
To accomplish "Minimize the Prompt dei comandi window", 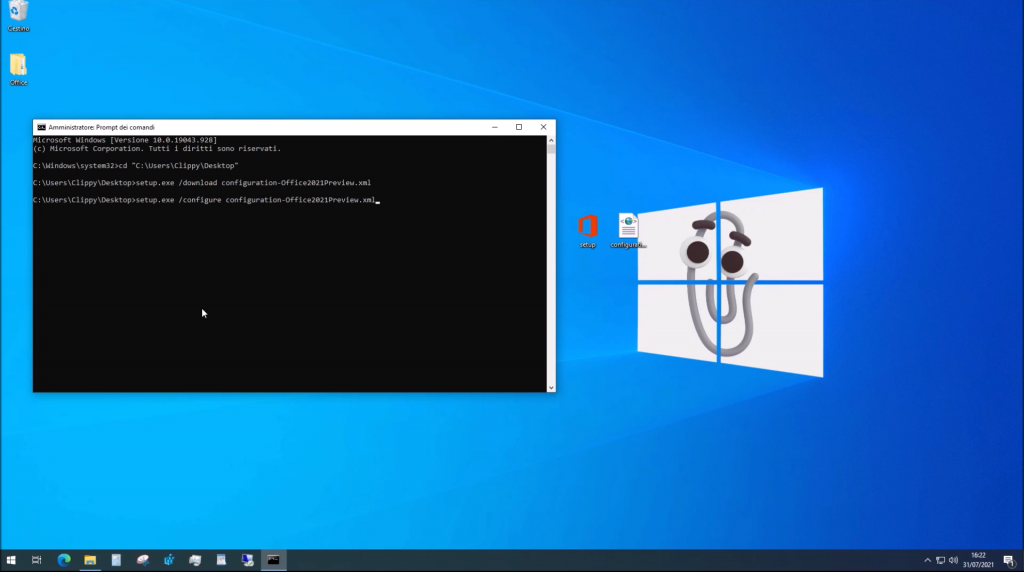I will pyautogui.click(x=495, y=127).
